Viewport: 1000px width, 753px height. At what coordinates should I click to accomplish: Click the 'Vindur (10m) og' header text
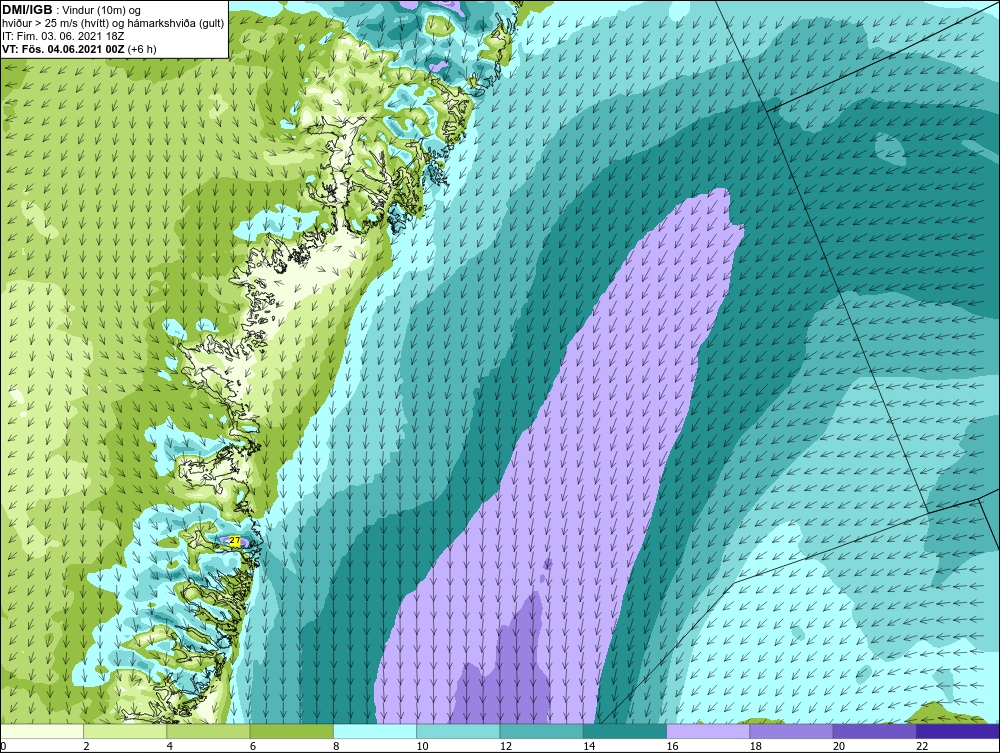tap(102, 11)
